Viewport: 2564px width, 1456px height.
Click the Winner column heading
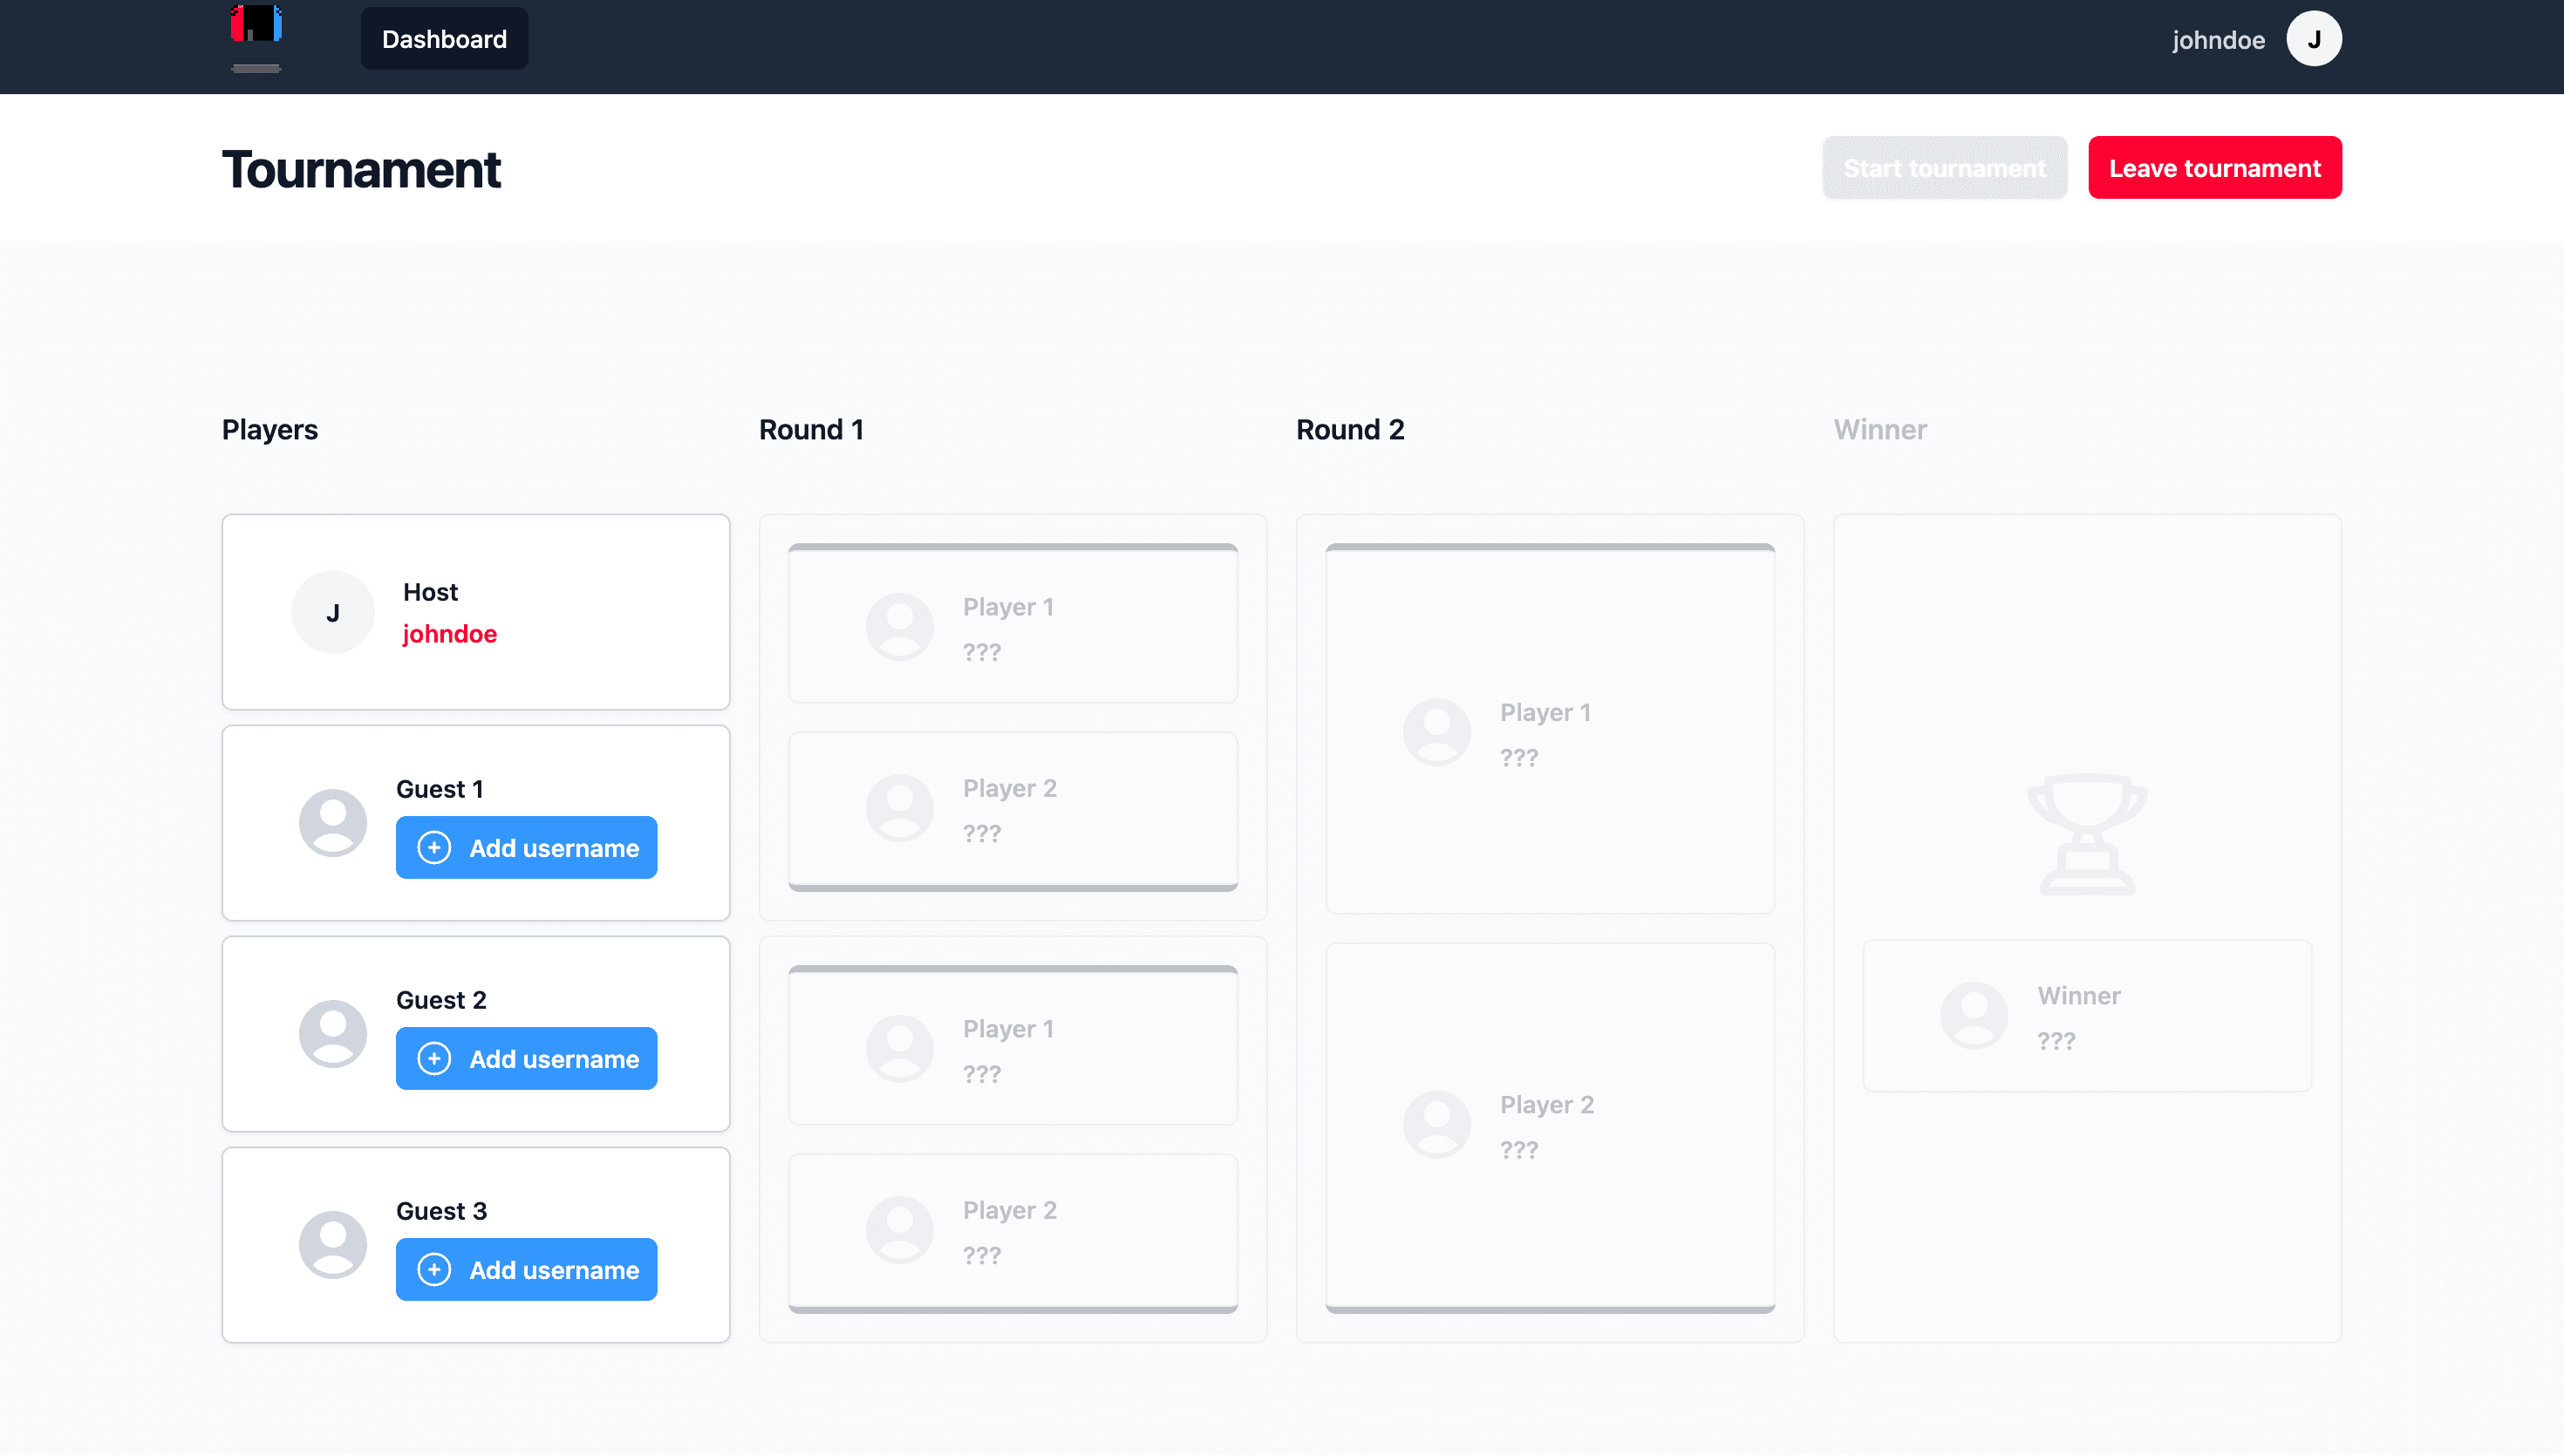pos(1880,430)
